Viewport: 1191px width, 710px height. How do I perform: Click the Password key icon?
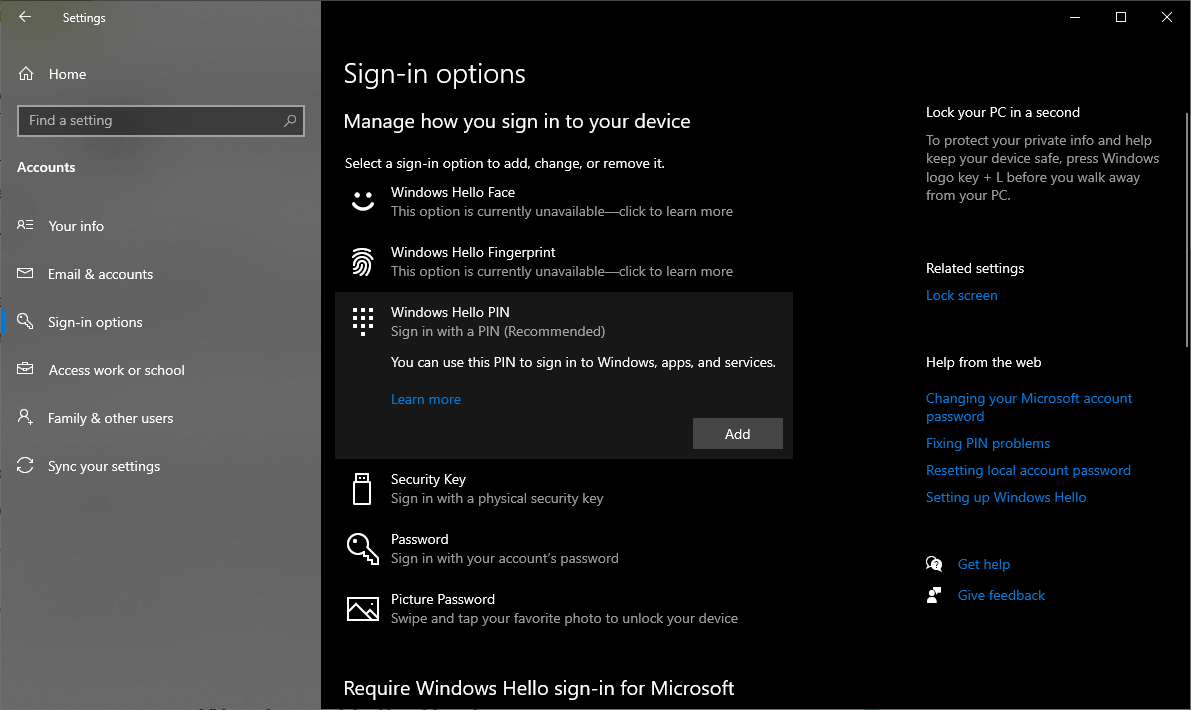click(362, 548)
